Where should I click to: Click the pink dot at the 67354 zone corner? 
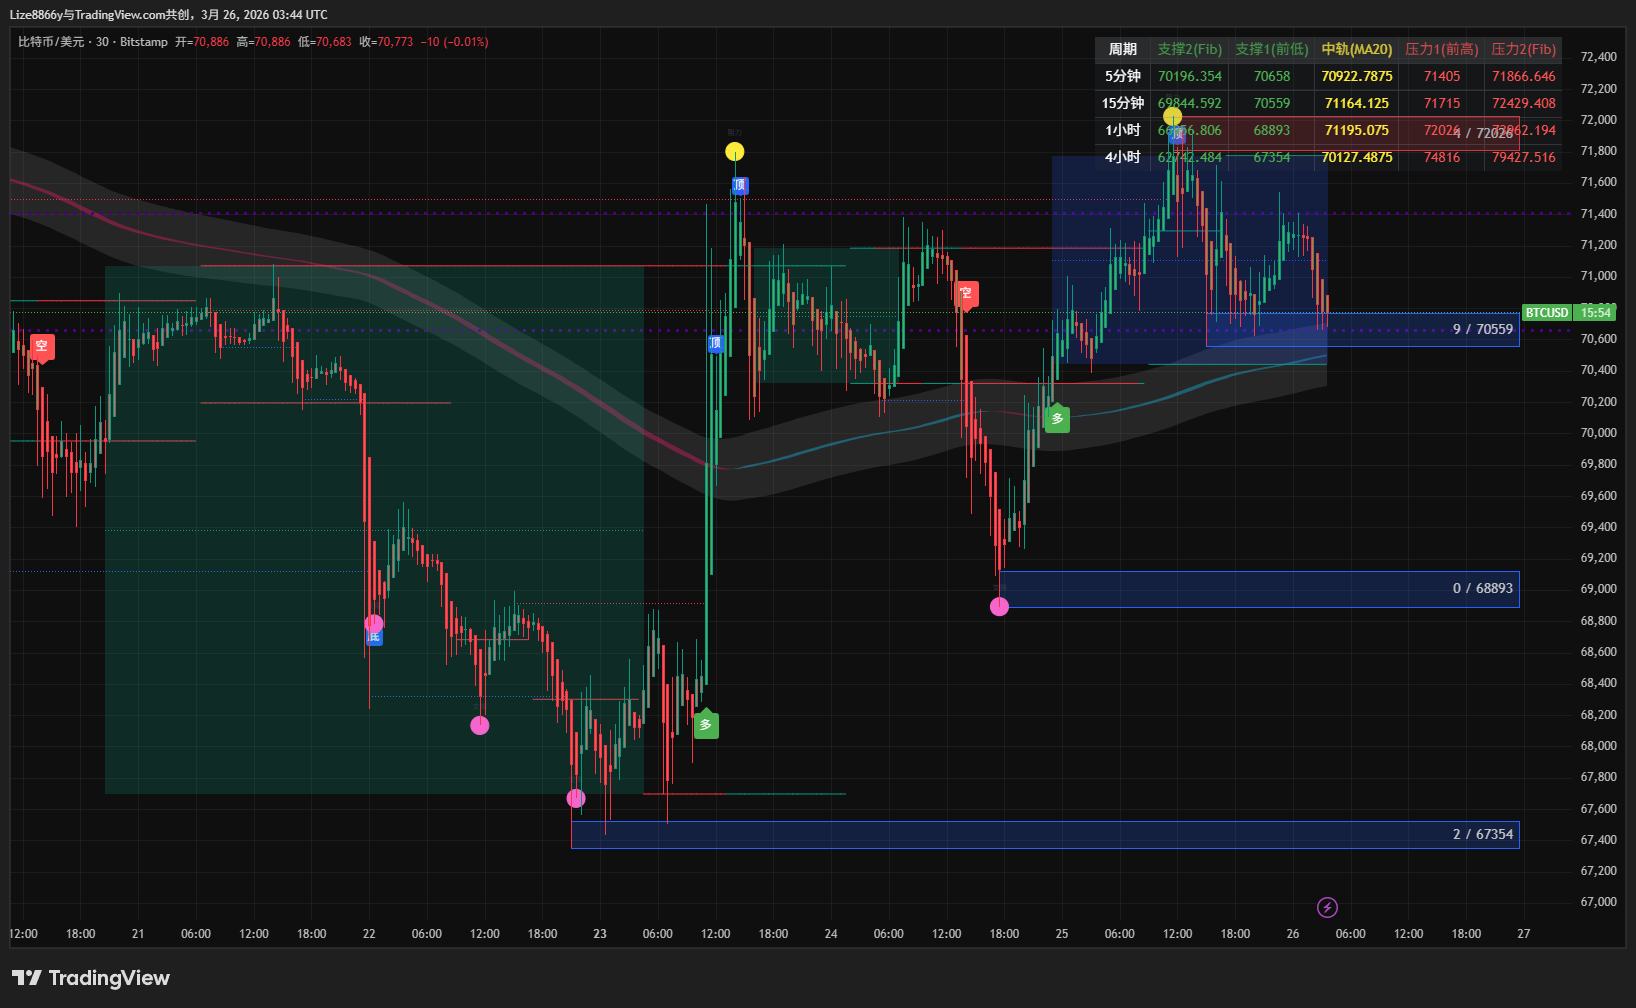pos(576,798)
